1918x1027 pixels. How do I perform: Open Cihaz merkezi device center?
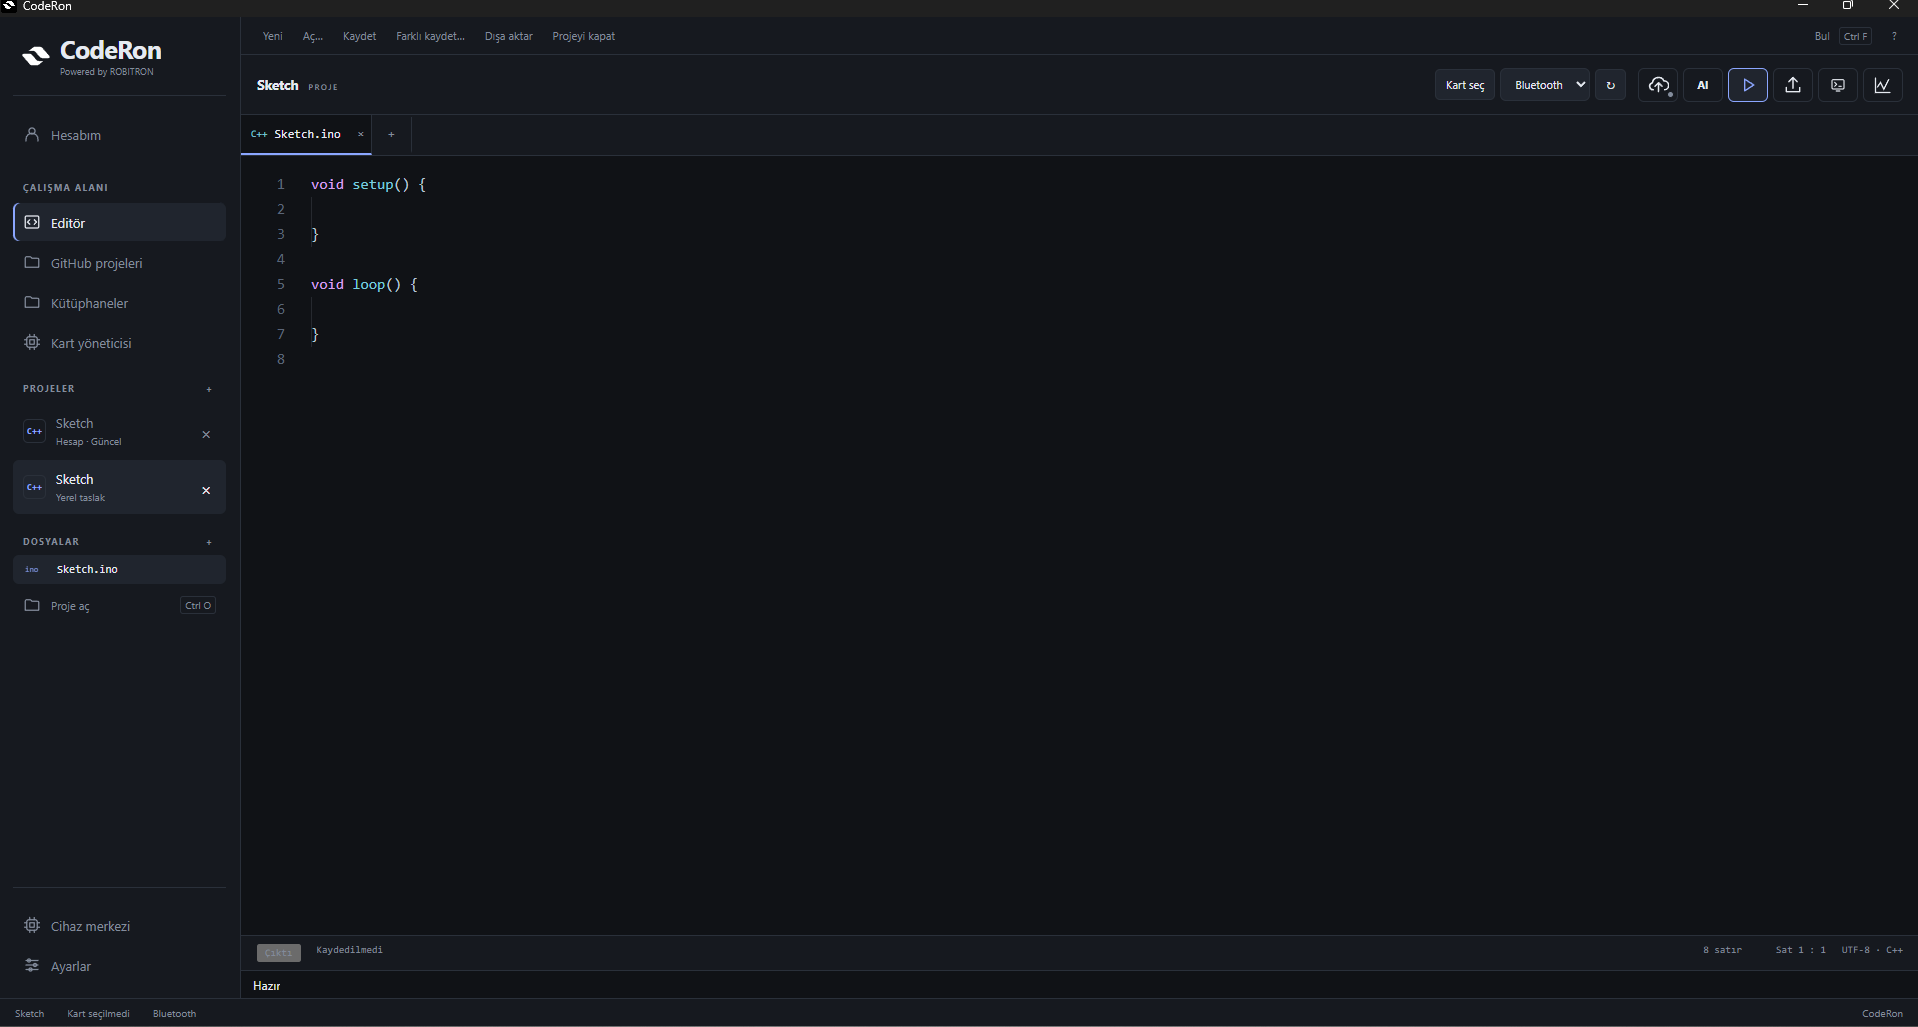[x=119, y=926]
